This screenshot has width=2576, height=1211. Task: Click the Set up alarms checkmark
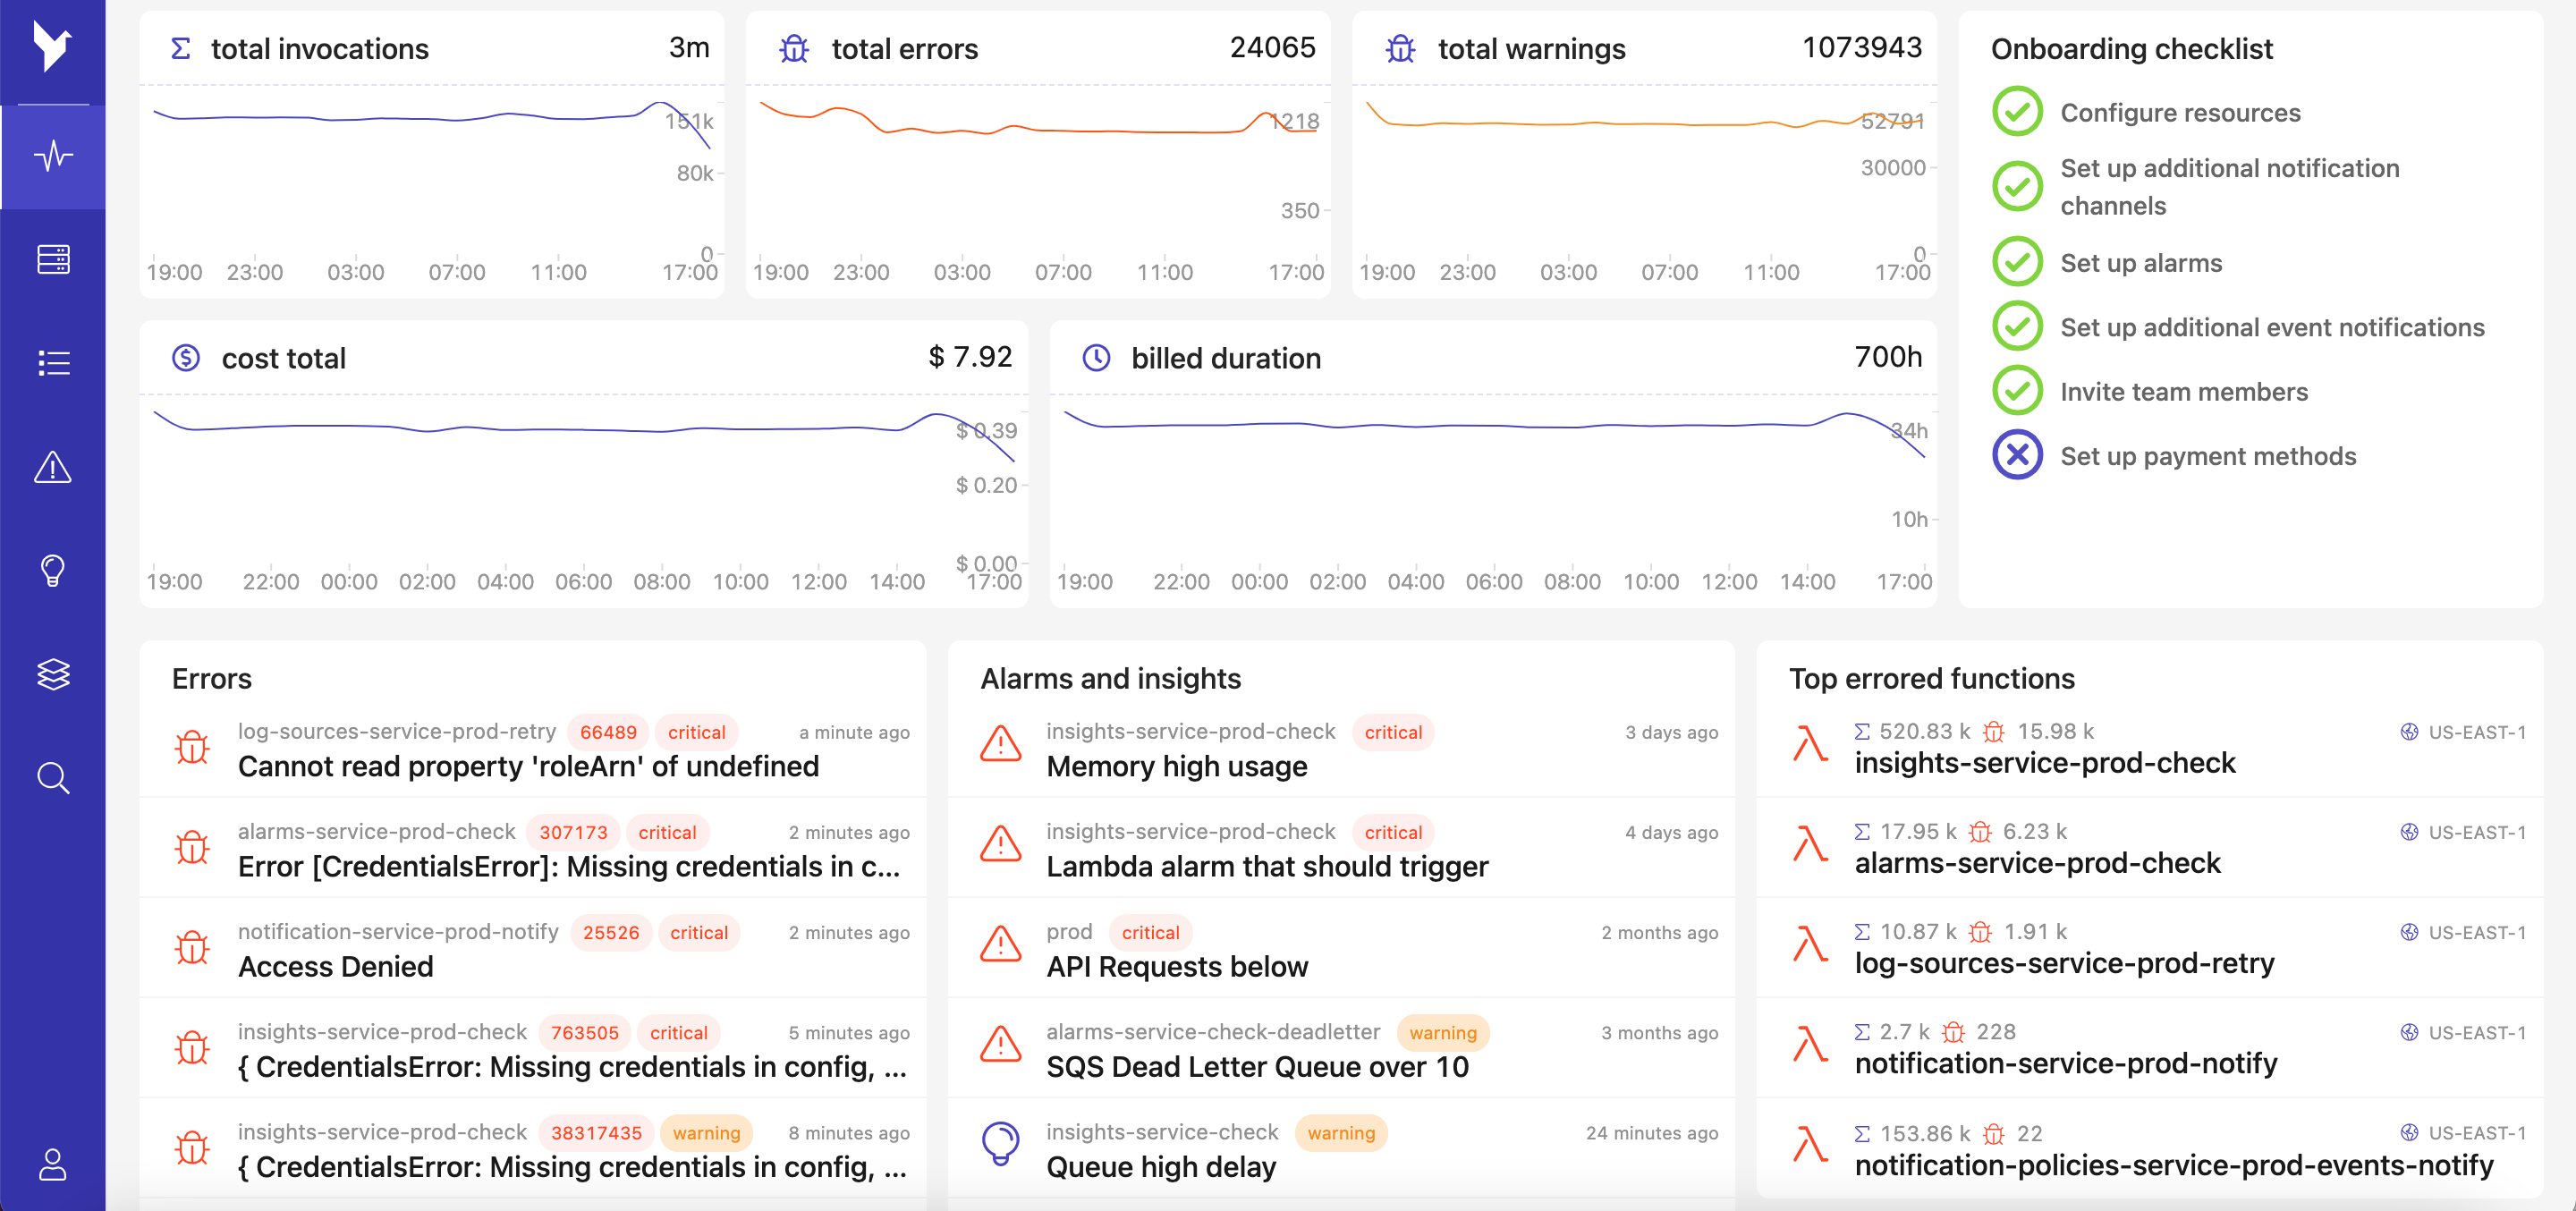point(2018,261)
